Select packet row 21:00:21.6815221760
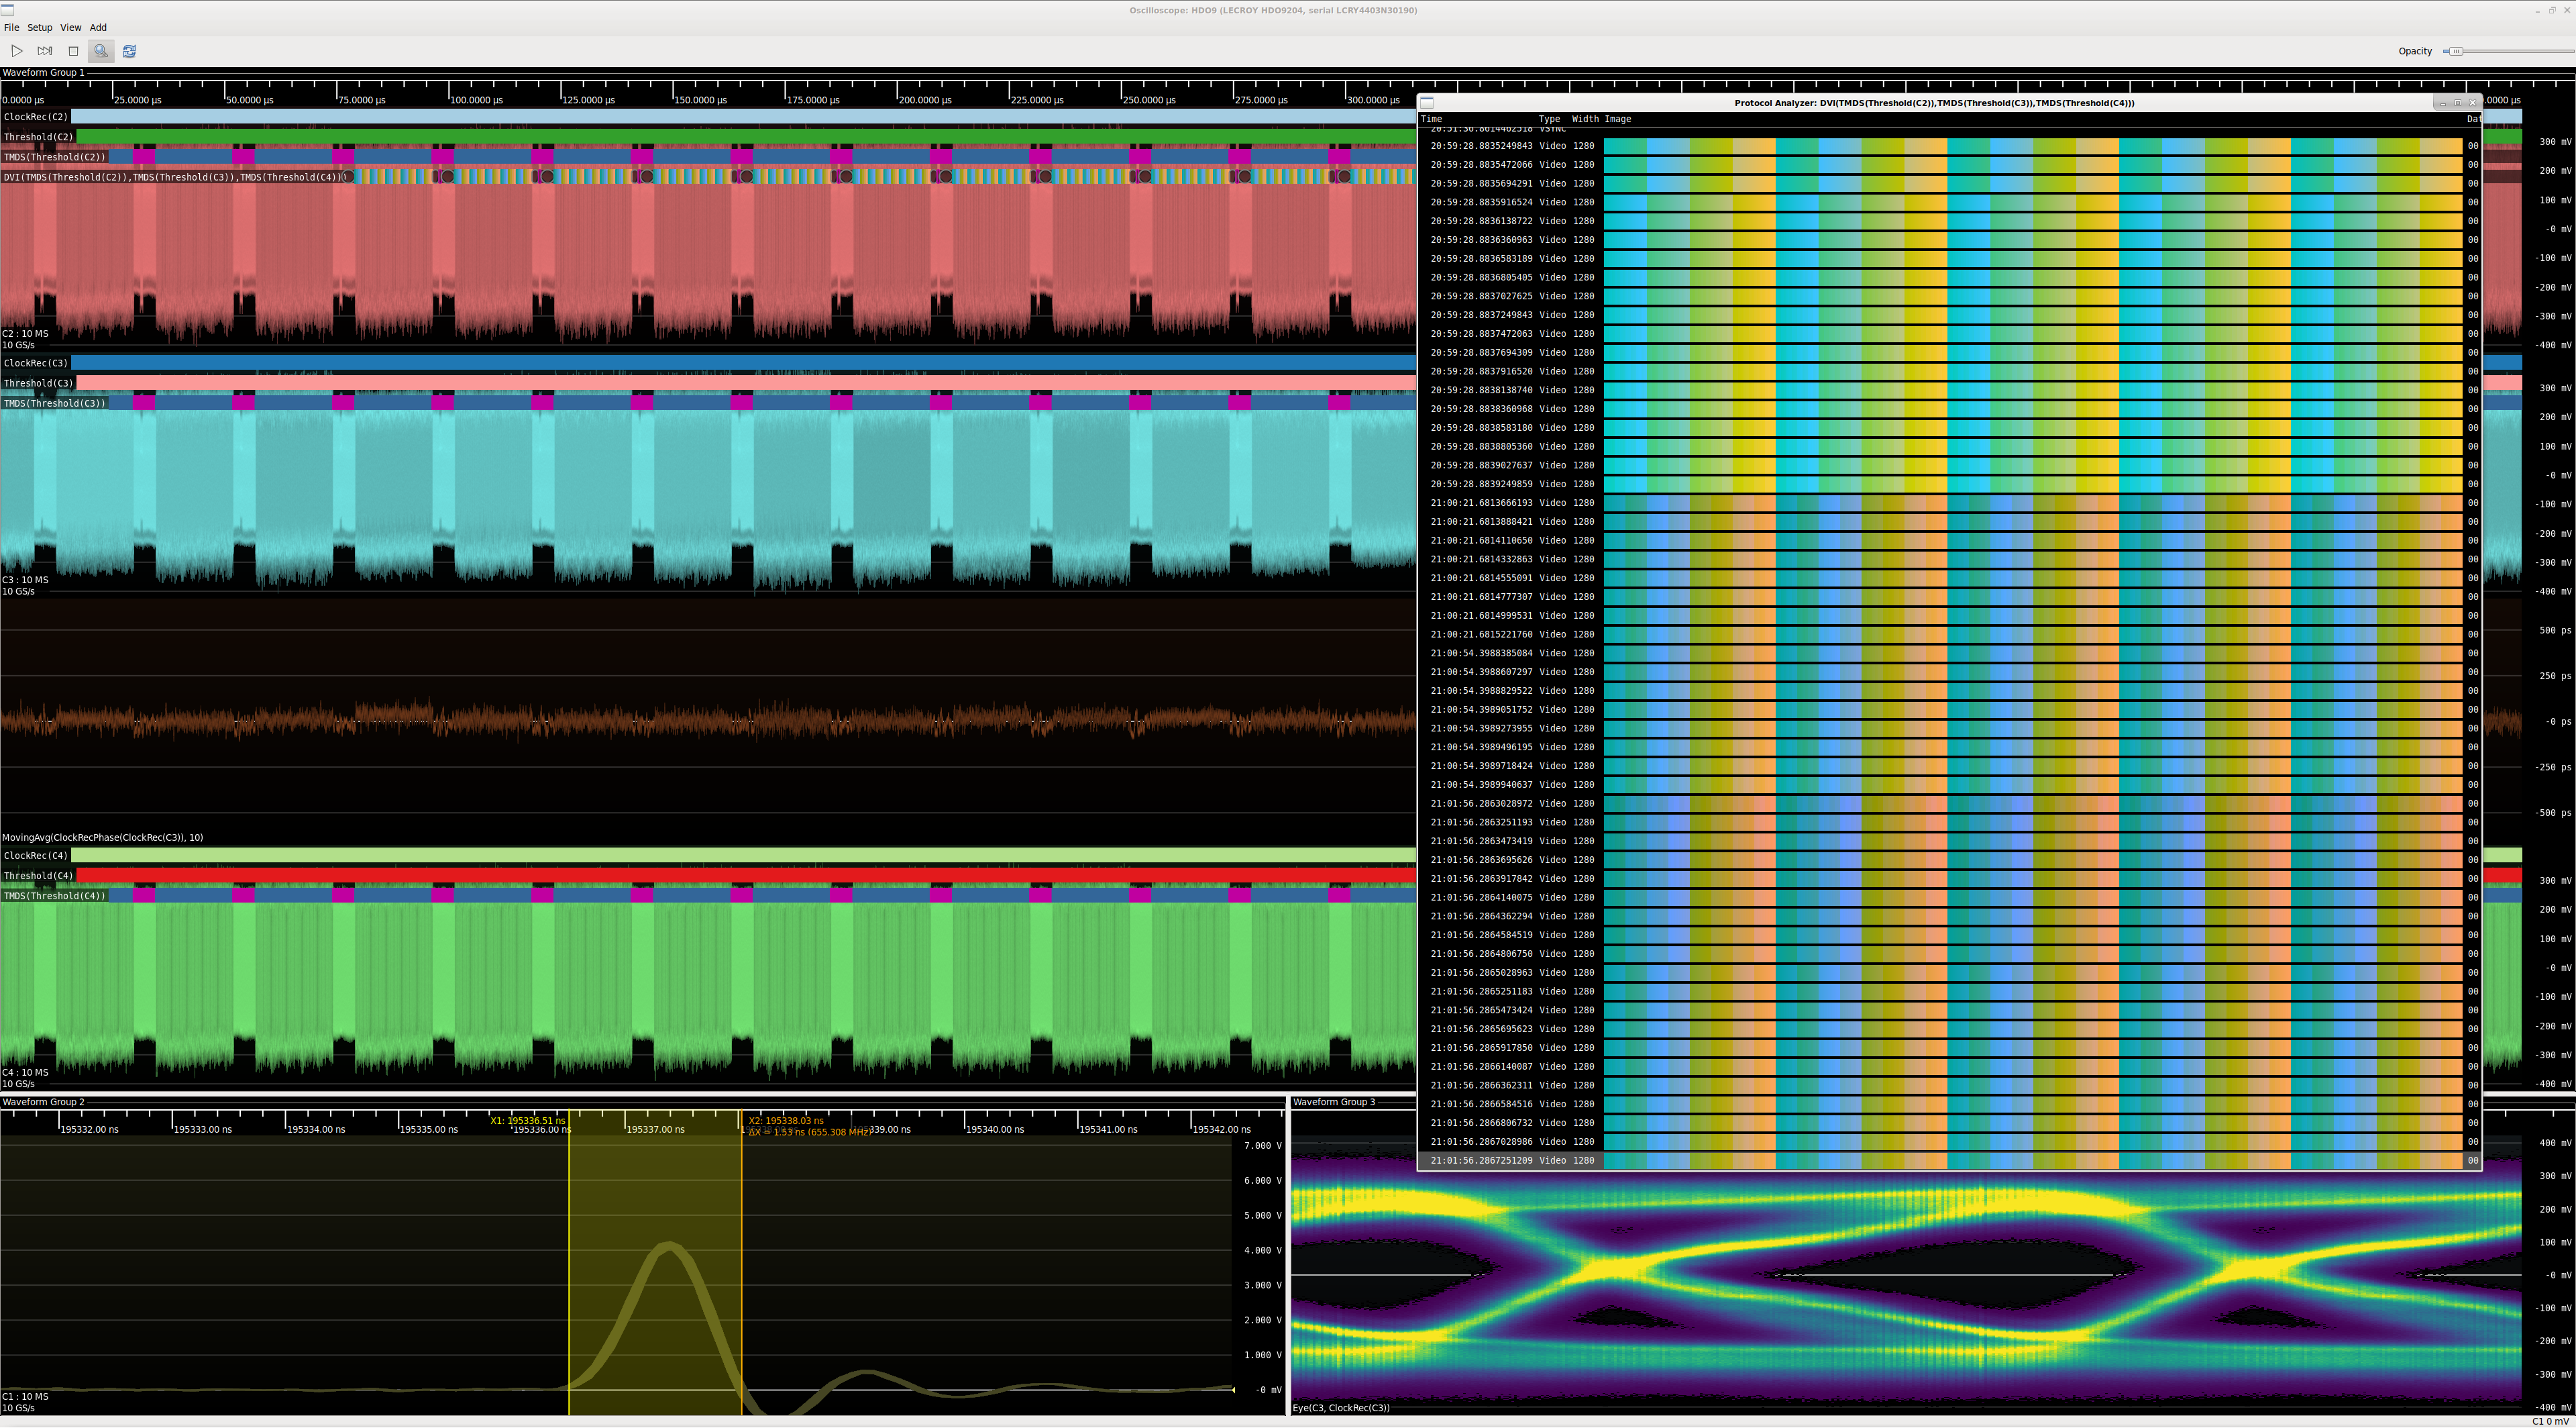This screenshot has height=1428, width=2576. [x=1950, y=634]
